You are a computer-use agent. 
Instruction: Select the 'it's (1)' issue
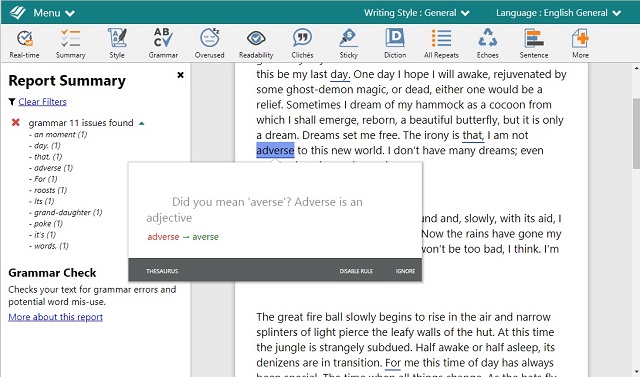pyautogui.click(x=42, y=235)
